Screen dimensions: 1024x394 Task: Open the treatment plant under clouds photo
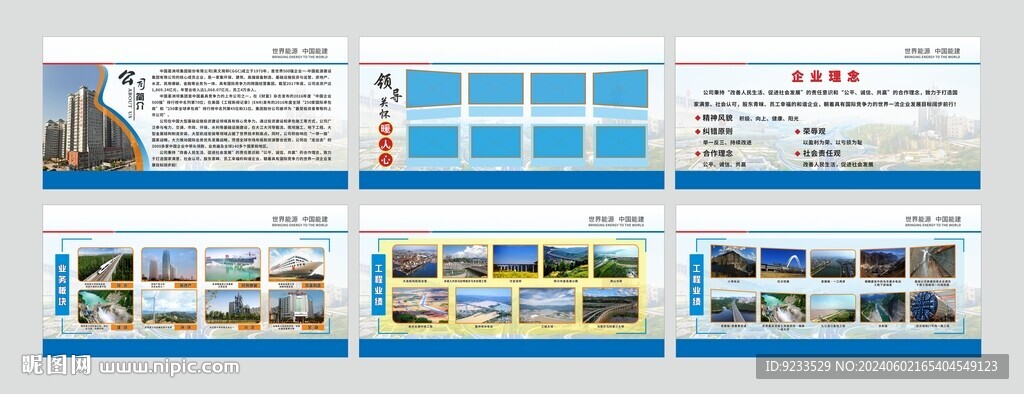465,261
